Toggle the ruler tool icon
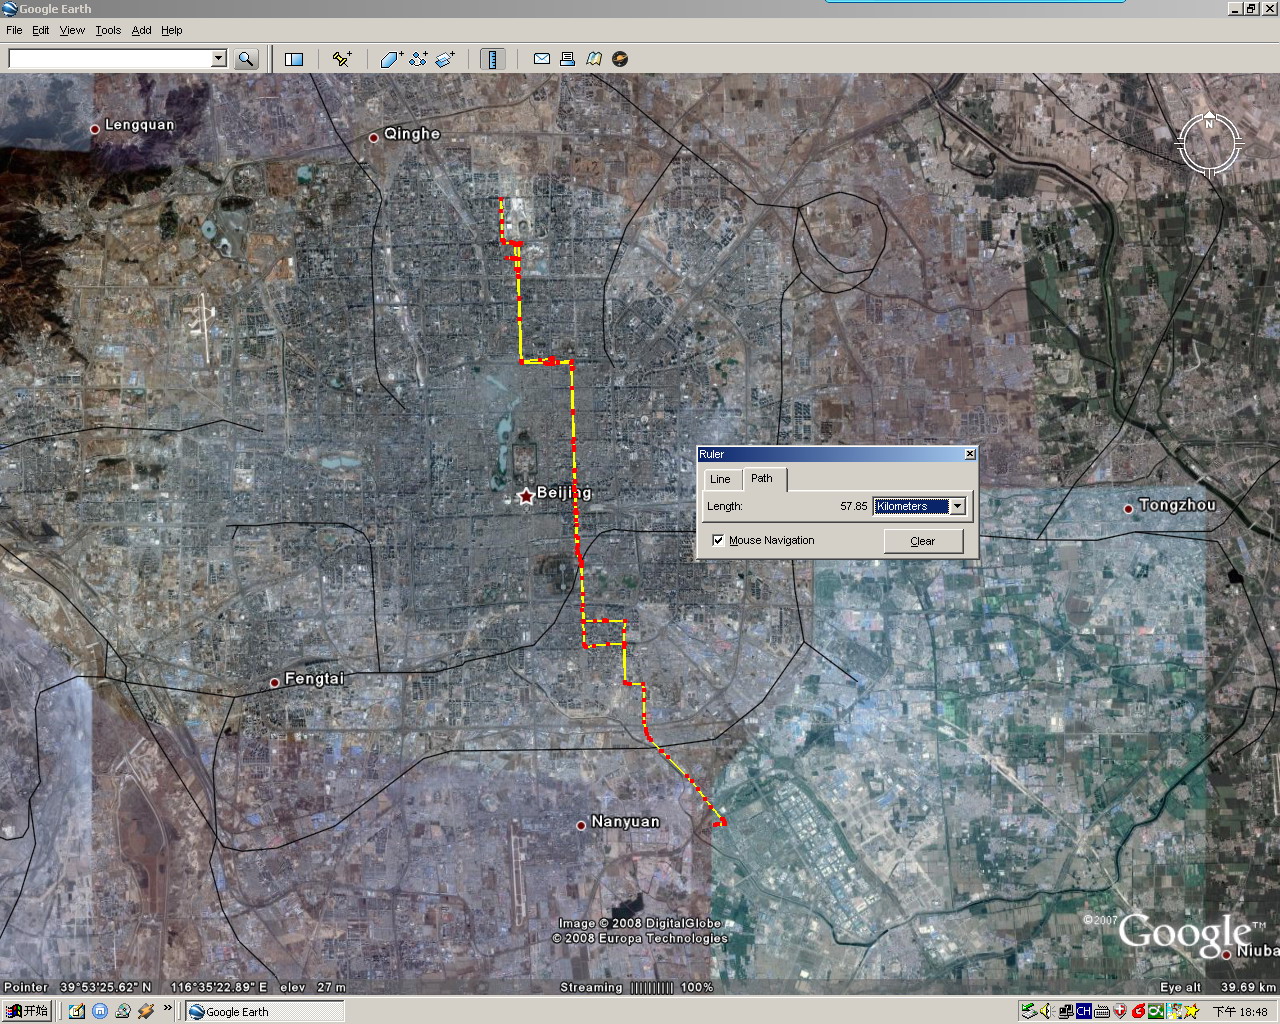 click(x=492, y=59)
